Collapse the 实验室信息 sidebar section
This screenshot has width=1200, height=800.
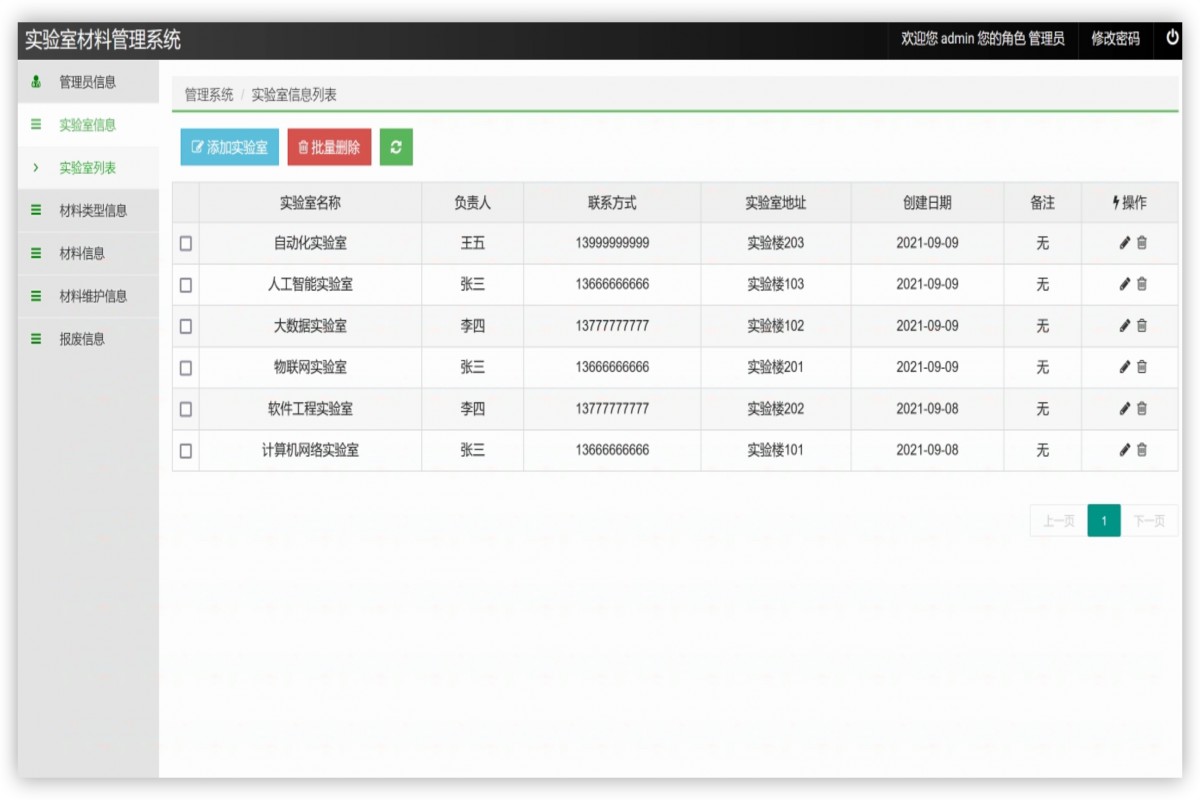click(87, 125)
